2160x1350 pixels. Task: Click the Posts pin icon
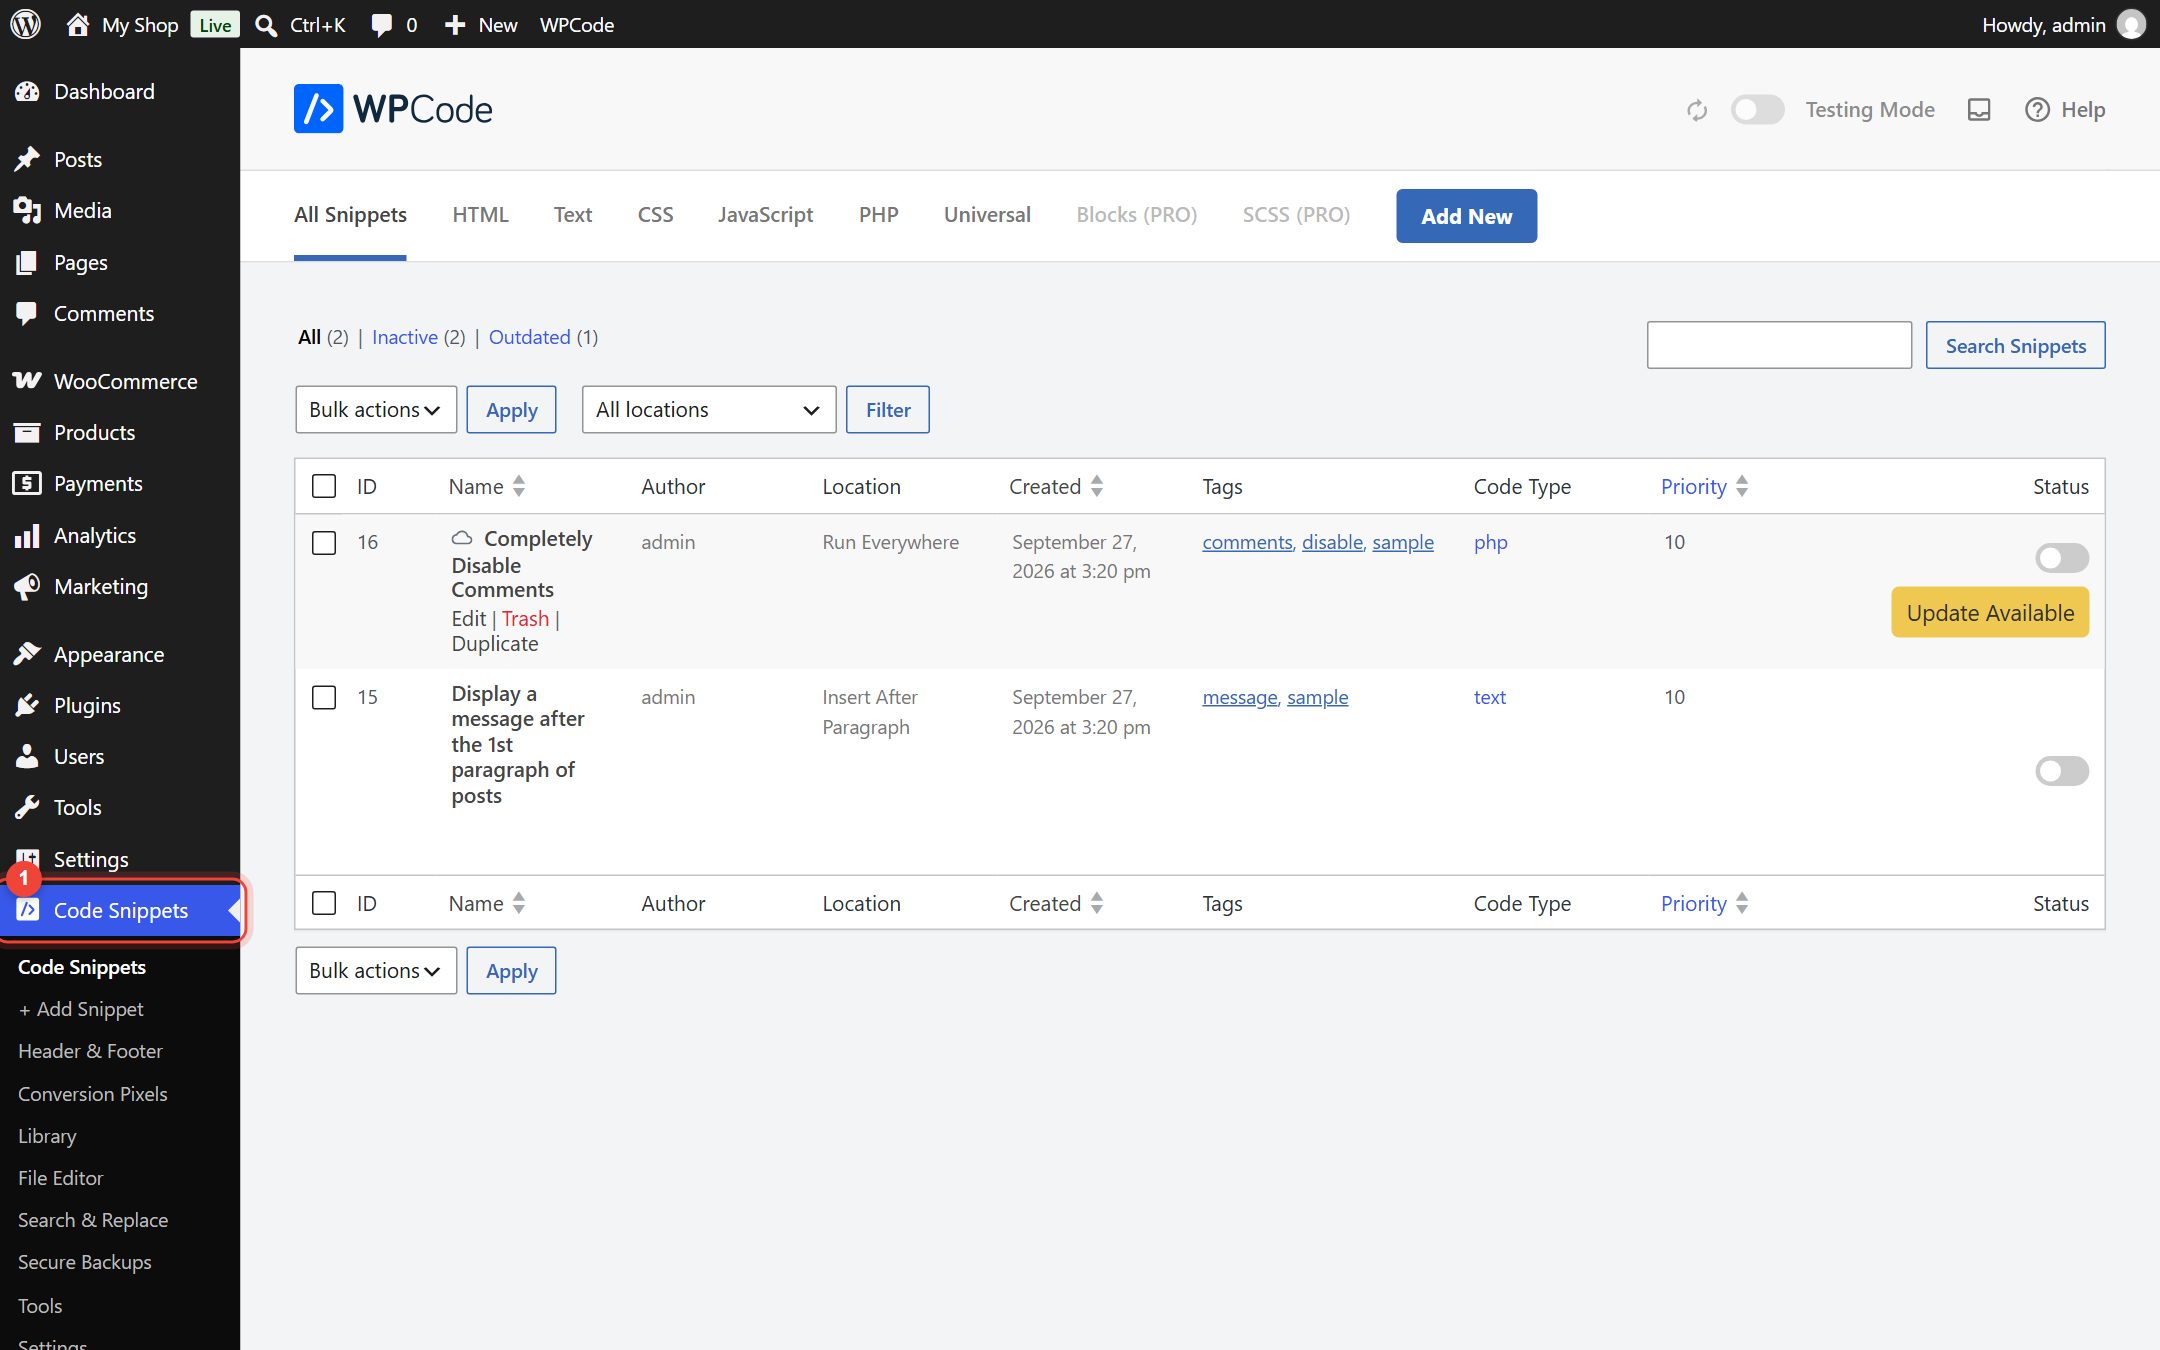tap(27, 159)
